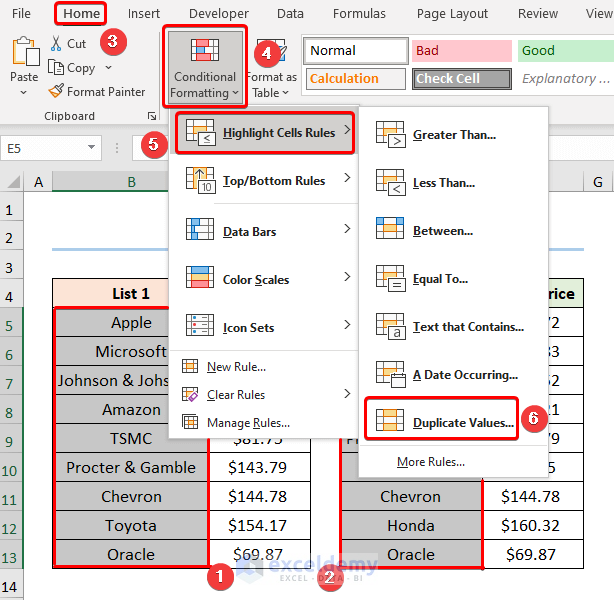Click the Top/Bottom Rules icon
614x600 pixels.
[200, 180]
